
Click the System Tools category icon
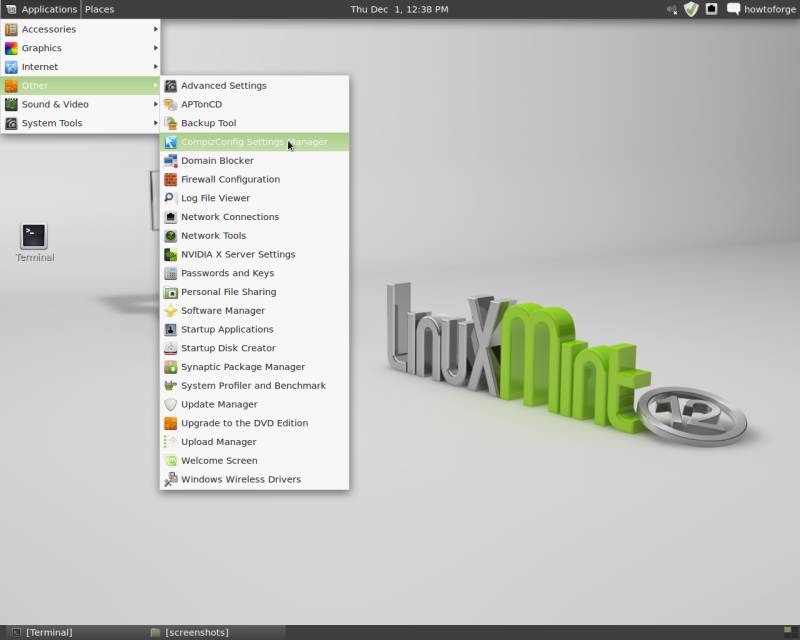point(11,123)
